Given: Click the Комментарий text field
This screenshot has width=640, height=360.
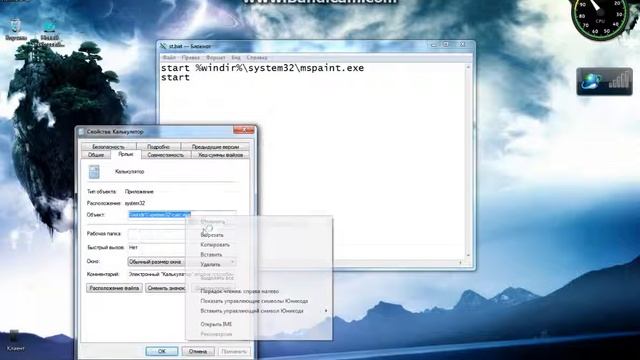Looking at the screenshot, I should pos(182,275).
